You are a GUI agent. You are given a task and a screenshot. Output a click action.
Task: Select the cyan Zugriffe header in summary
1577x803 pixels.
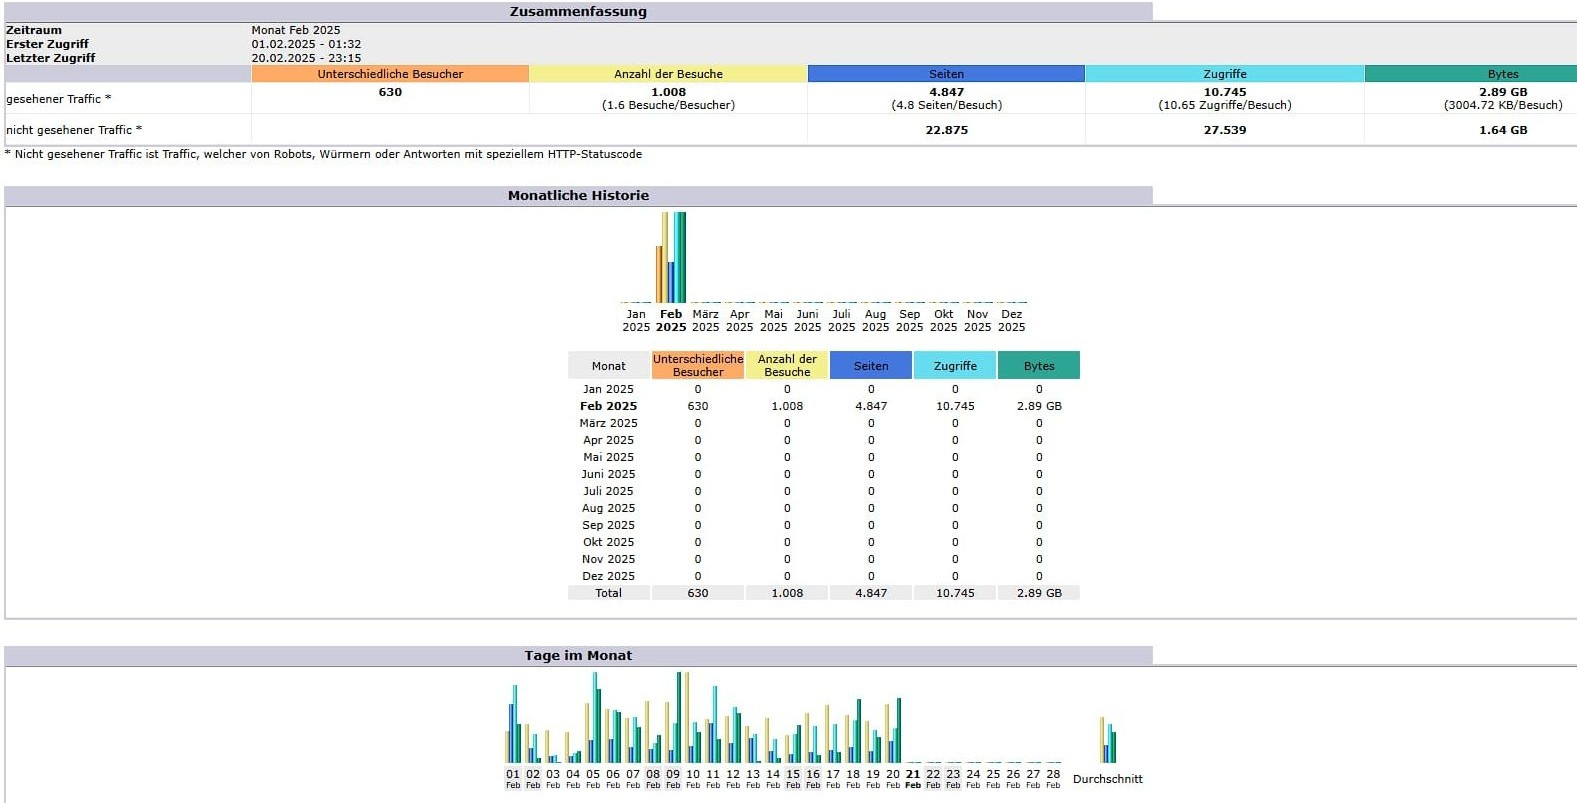click(x=1224, y=74)
